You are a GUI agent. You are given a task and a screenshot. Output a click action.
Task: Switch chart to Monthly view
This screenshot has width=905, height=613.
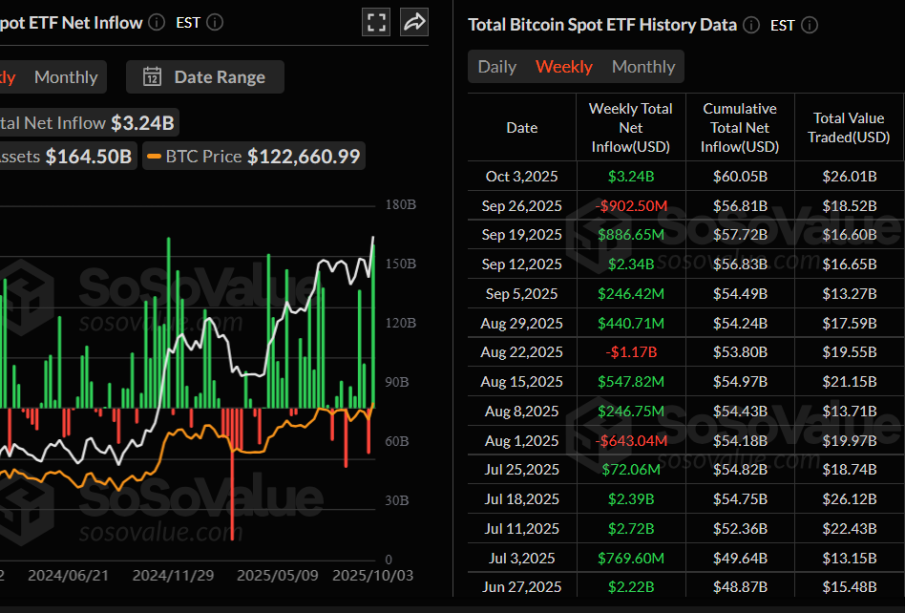point(66,77)
